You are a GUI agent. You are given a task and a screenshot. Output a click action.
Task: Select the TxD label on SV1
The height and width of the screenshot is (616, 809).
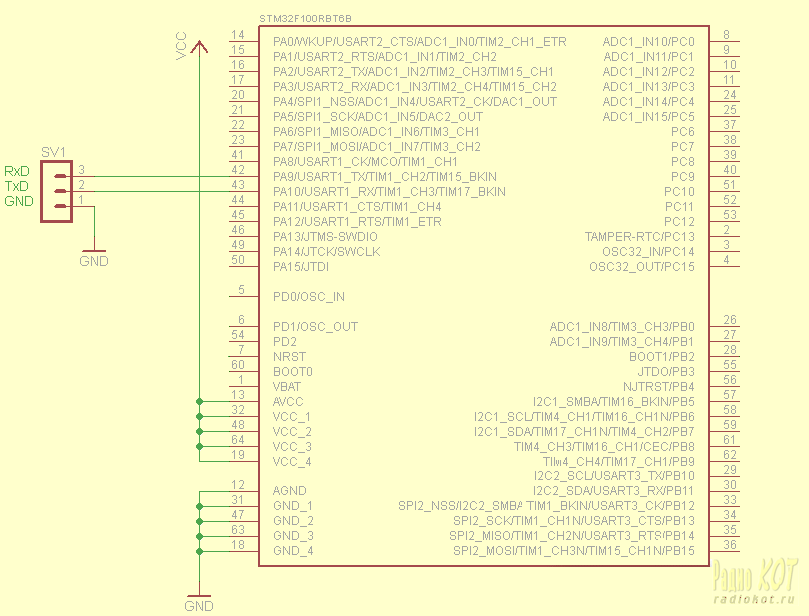[17, 186]
